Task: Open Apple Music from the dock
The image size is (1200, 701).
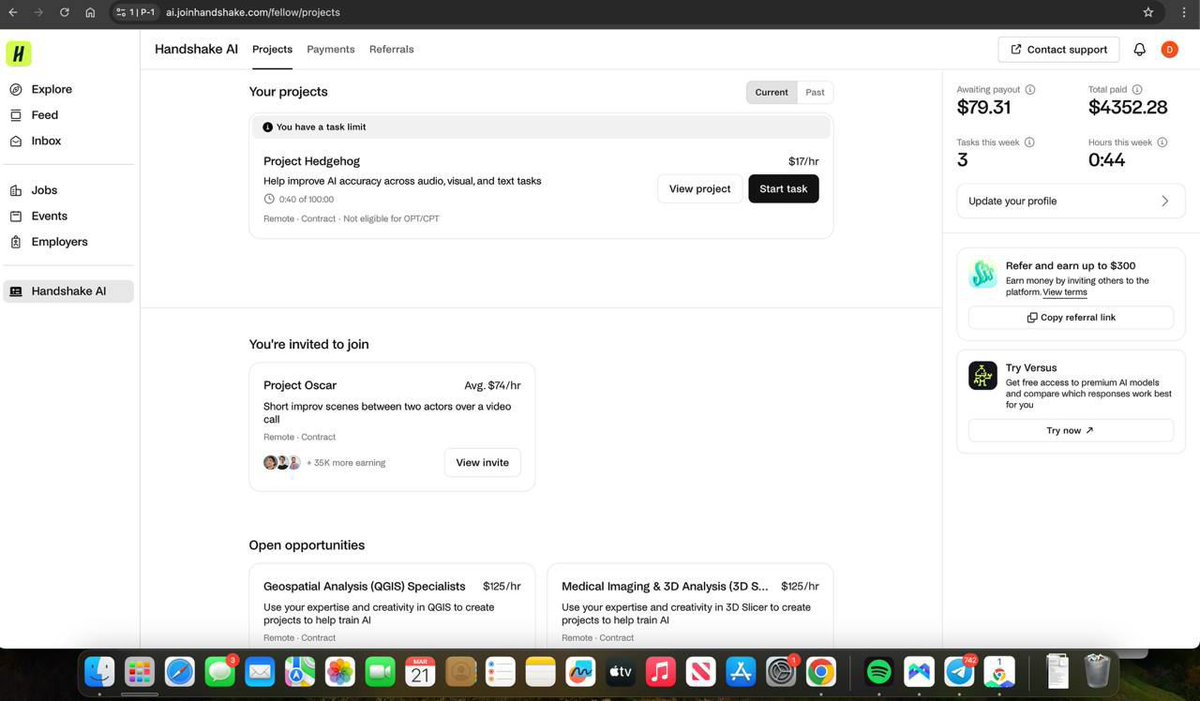Action: coord(661,671)
